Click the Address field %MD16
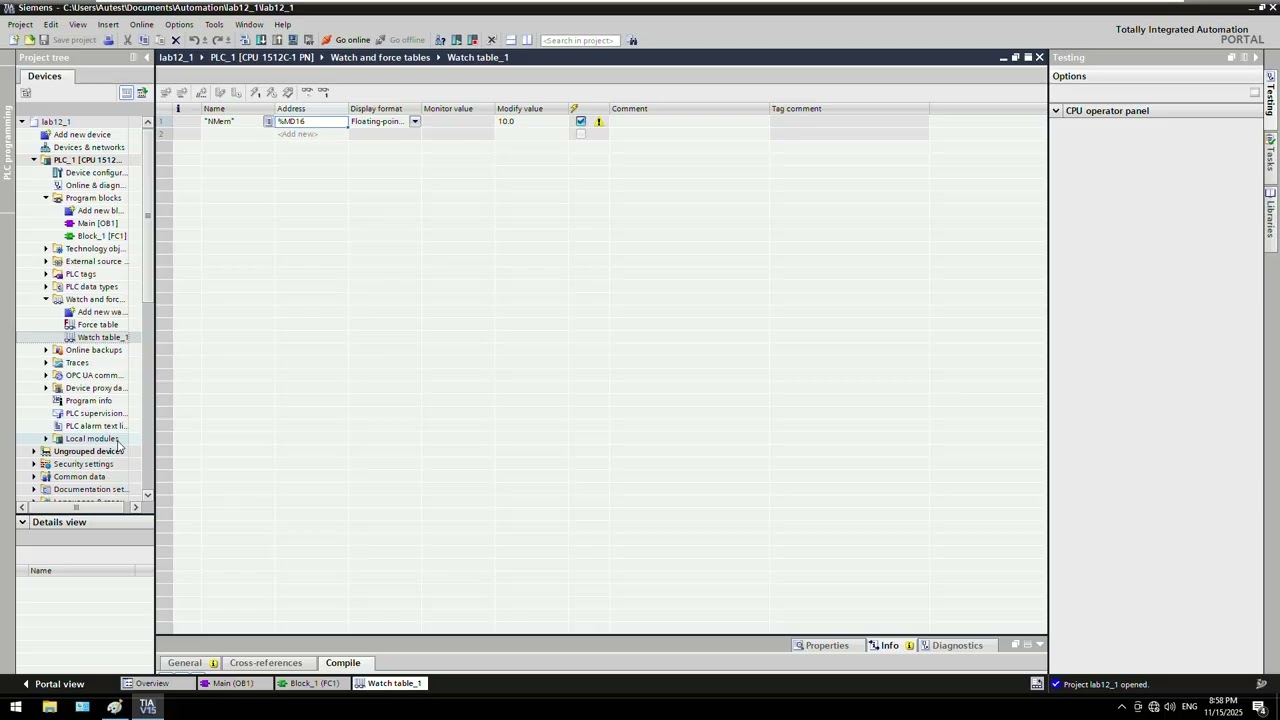The width and height of the screenshot is (1280, 720). coord(312,122)
